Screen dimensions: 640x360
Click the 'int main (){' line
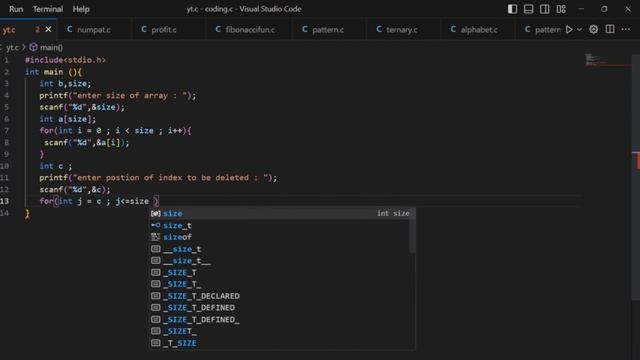click(53, 72)
